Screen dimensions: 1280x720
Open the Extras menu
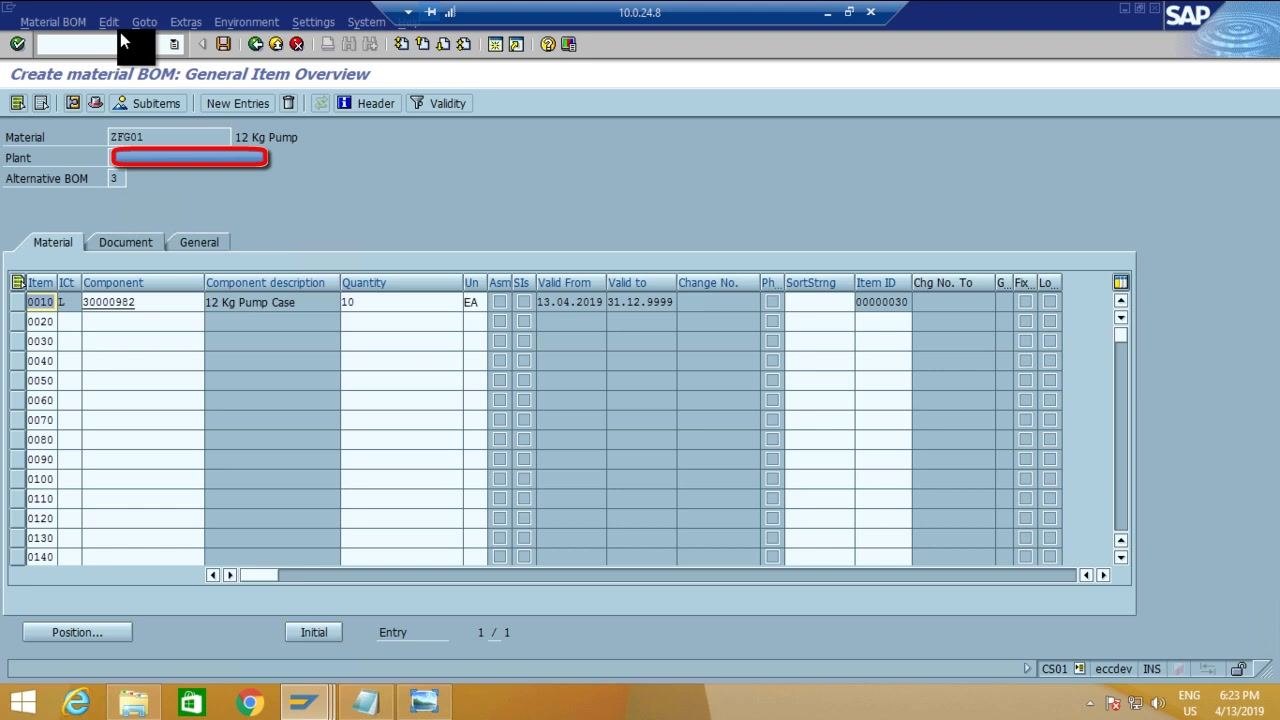[x=186, y=22]
